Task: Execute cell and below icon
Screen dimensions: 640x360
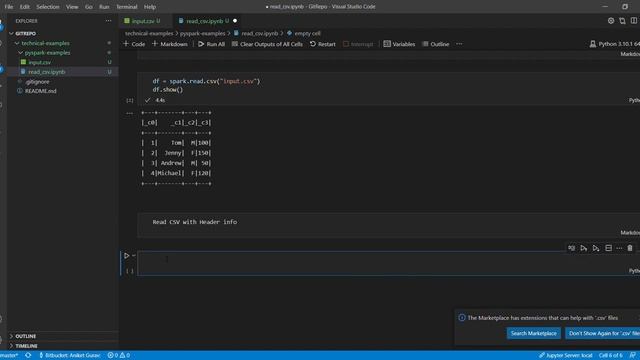Action: tap(596, 248)
